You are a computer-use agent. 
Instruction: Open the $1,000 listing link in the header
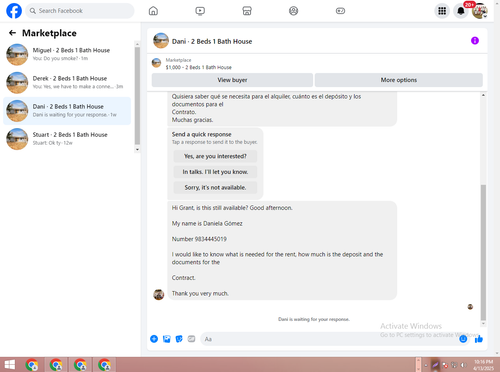[198, 67]
